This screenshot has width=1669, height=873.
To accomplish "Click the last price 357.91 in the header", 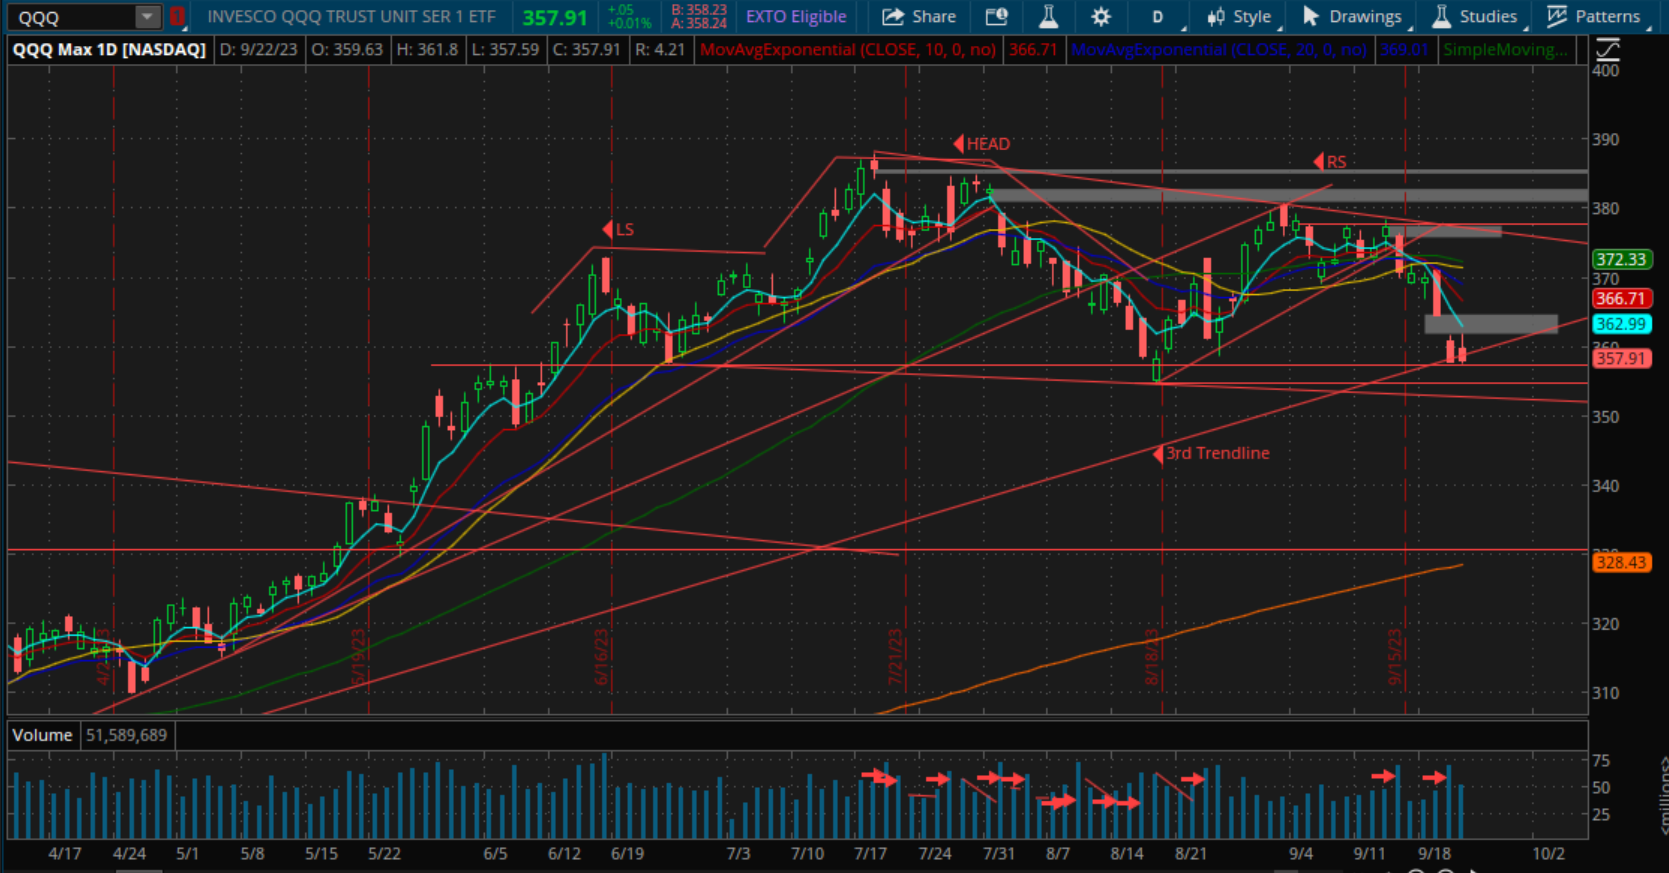I will tap(555, 18).
